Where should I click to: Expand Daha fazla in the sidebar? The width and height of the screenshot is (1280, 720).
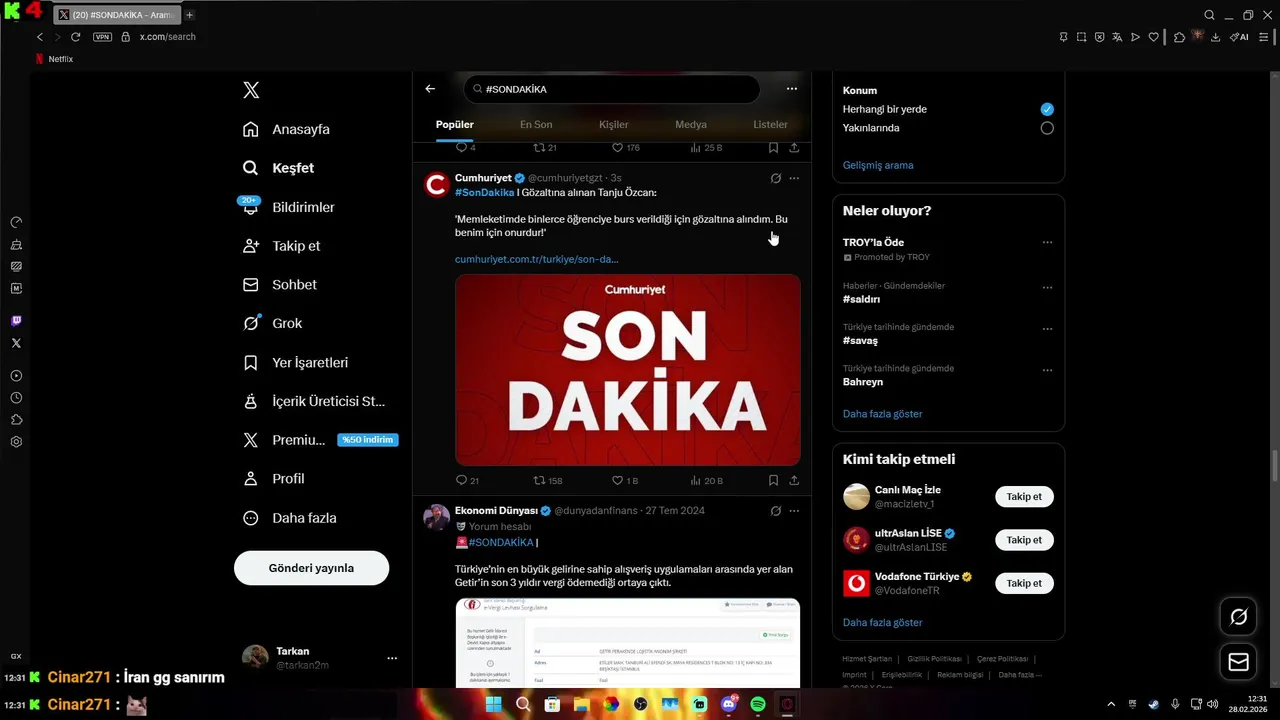point(290,518)
